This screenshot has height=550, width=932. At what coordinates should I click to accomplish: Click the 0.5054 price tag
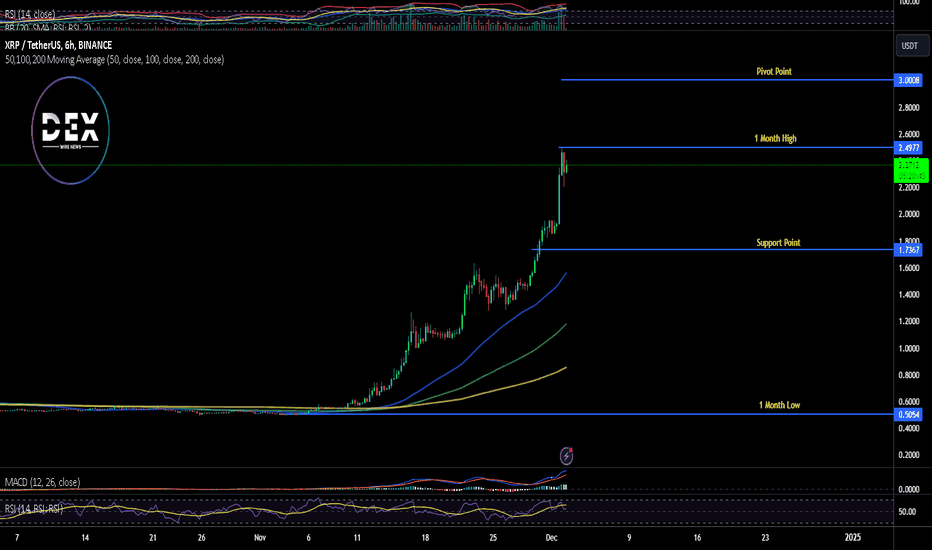(908, 414)
